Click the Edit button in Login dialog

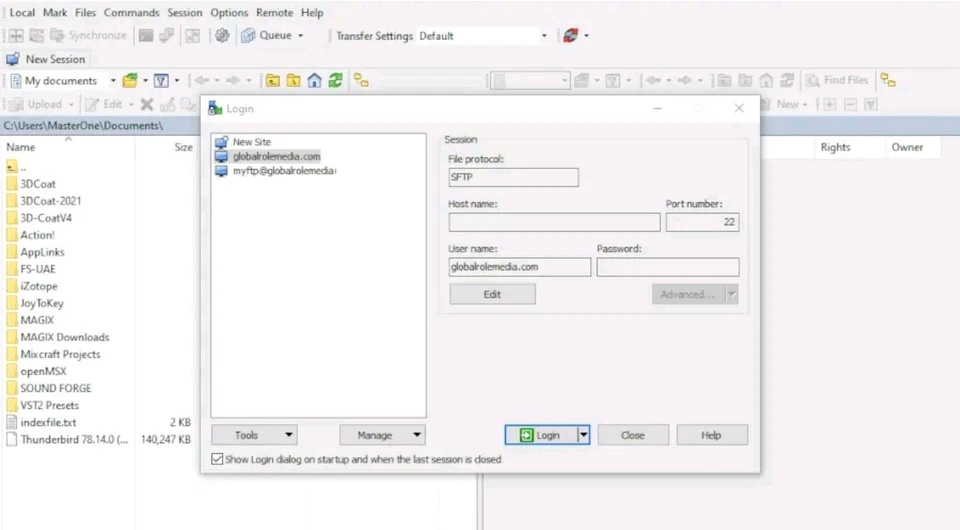coord(492,294)
